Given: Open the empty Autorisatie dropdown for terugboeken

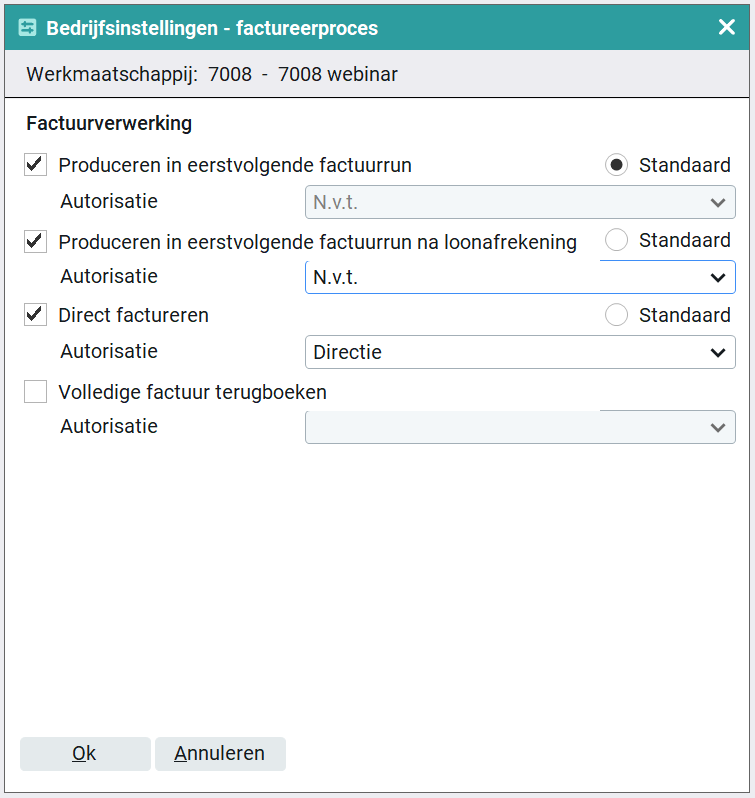Looking at the screenshot, I should click(x=520, y=426).
